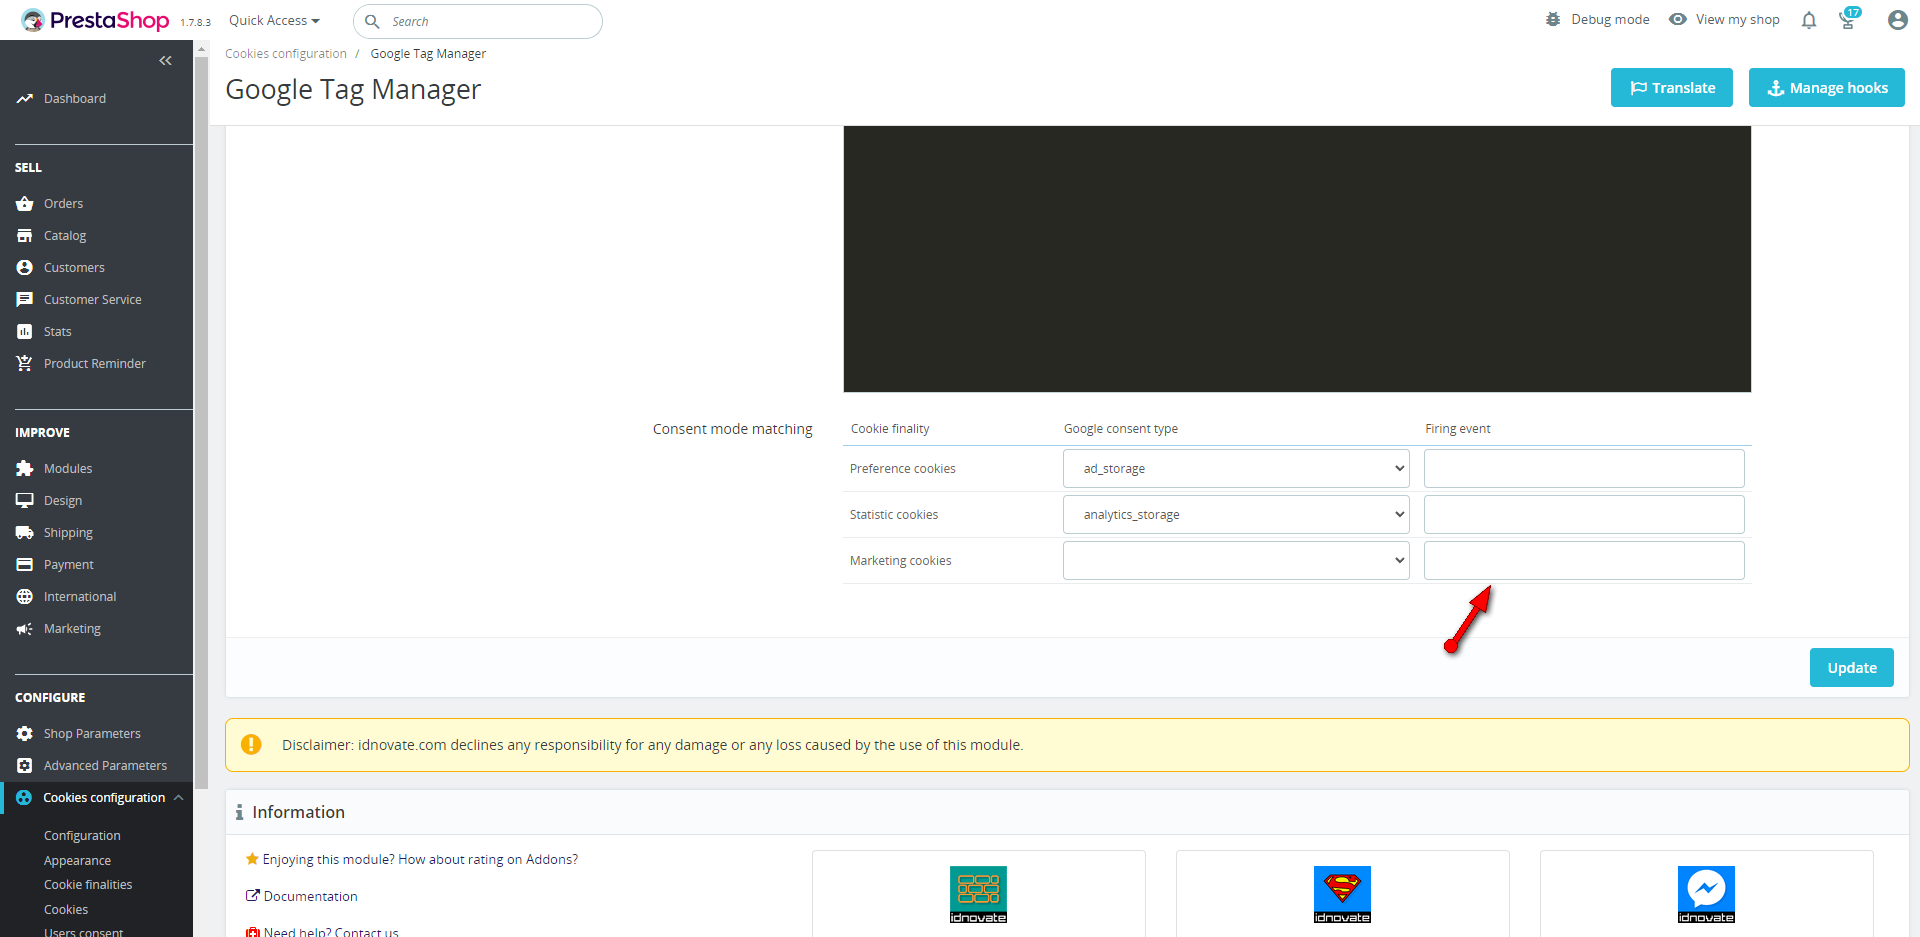Click the search magnifier icon
This screenshot has height=937, width=1920.
(372, 21)
